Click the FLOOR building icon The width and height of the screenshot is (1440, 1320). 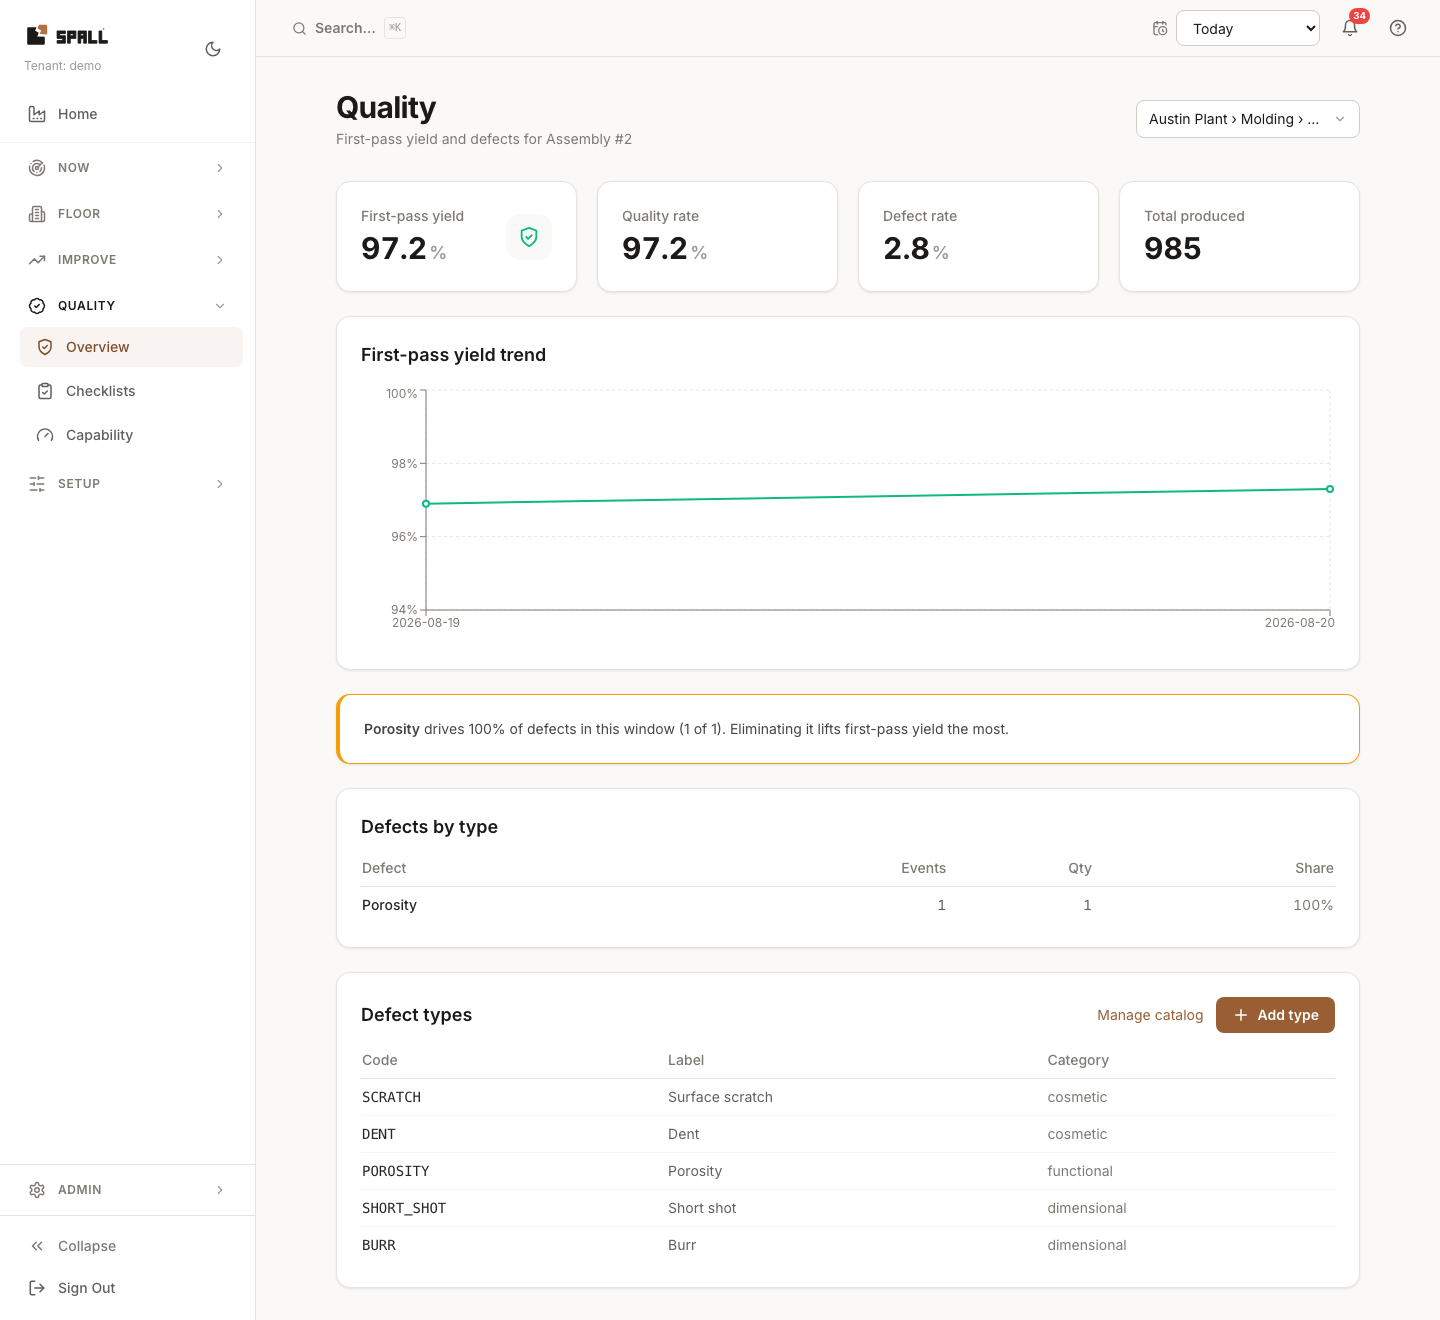(x=37, y=214)
